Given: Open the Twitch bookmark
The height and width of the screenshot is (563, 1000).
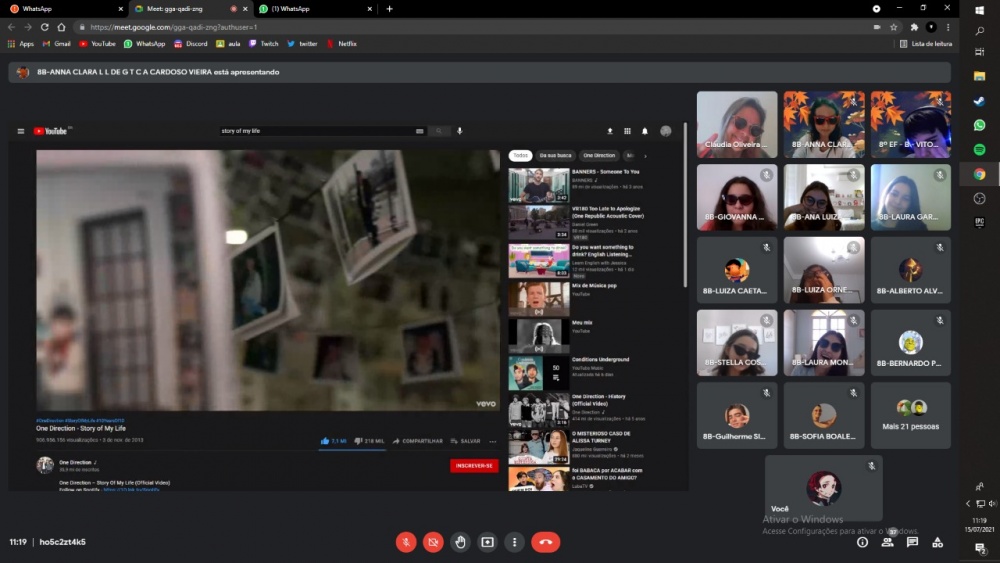Looking at the screenshot, I should (x=263, y=44).
